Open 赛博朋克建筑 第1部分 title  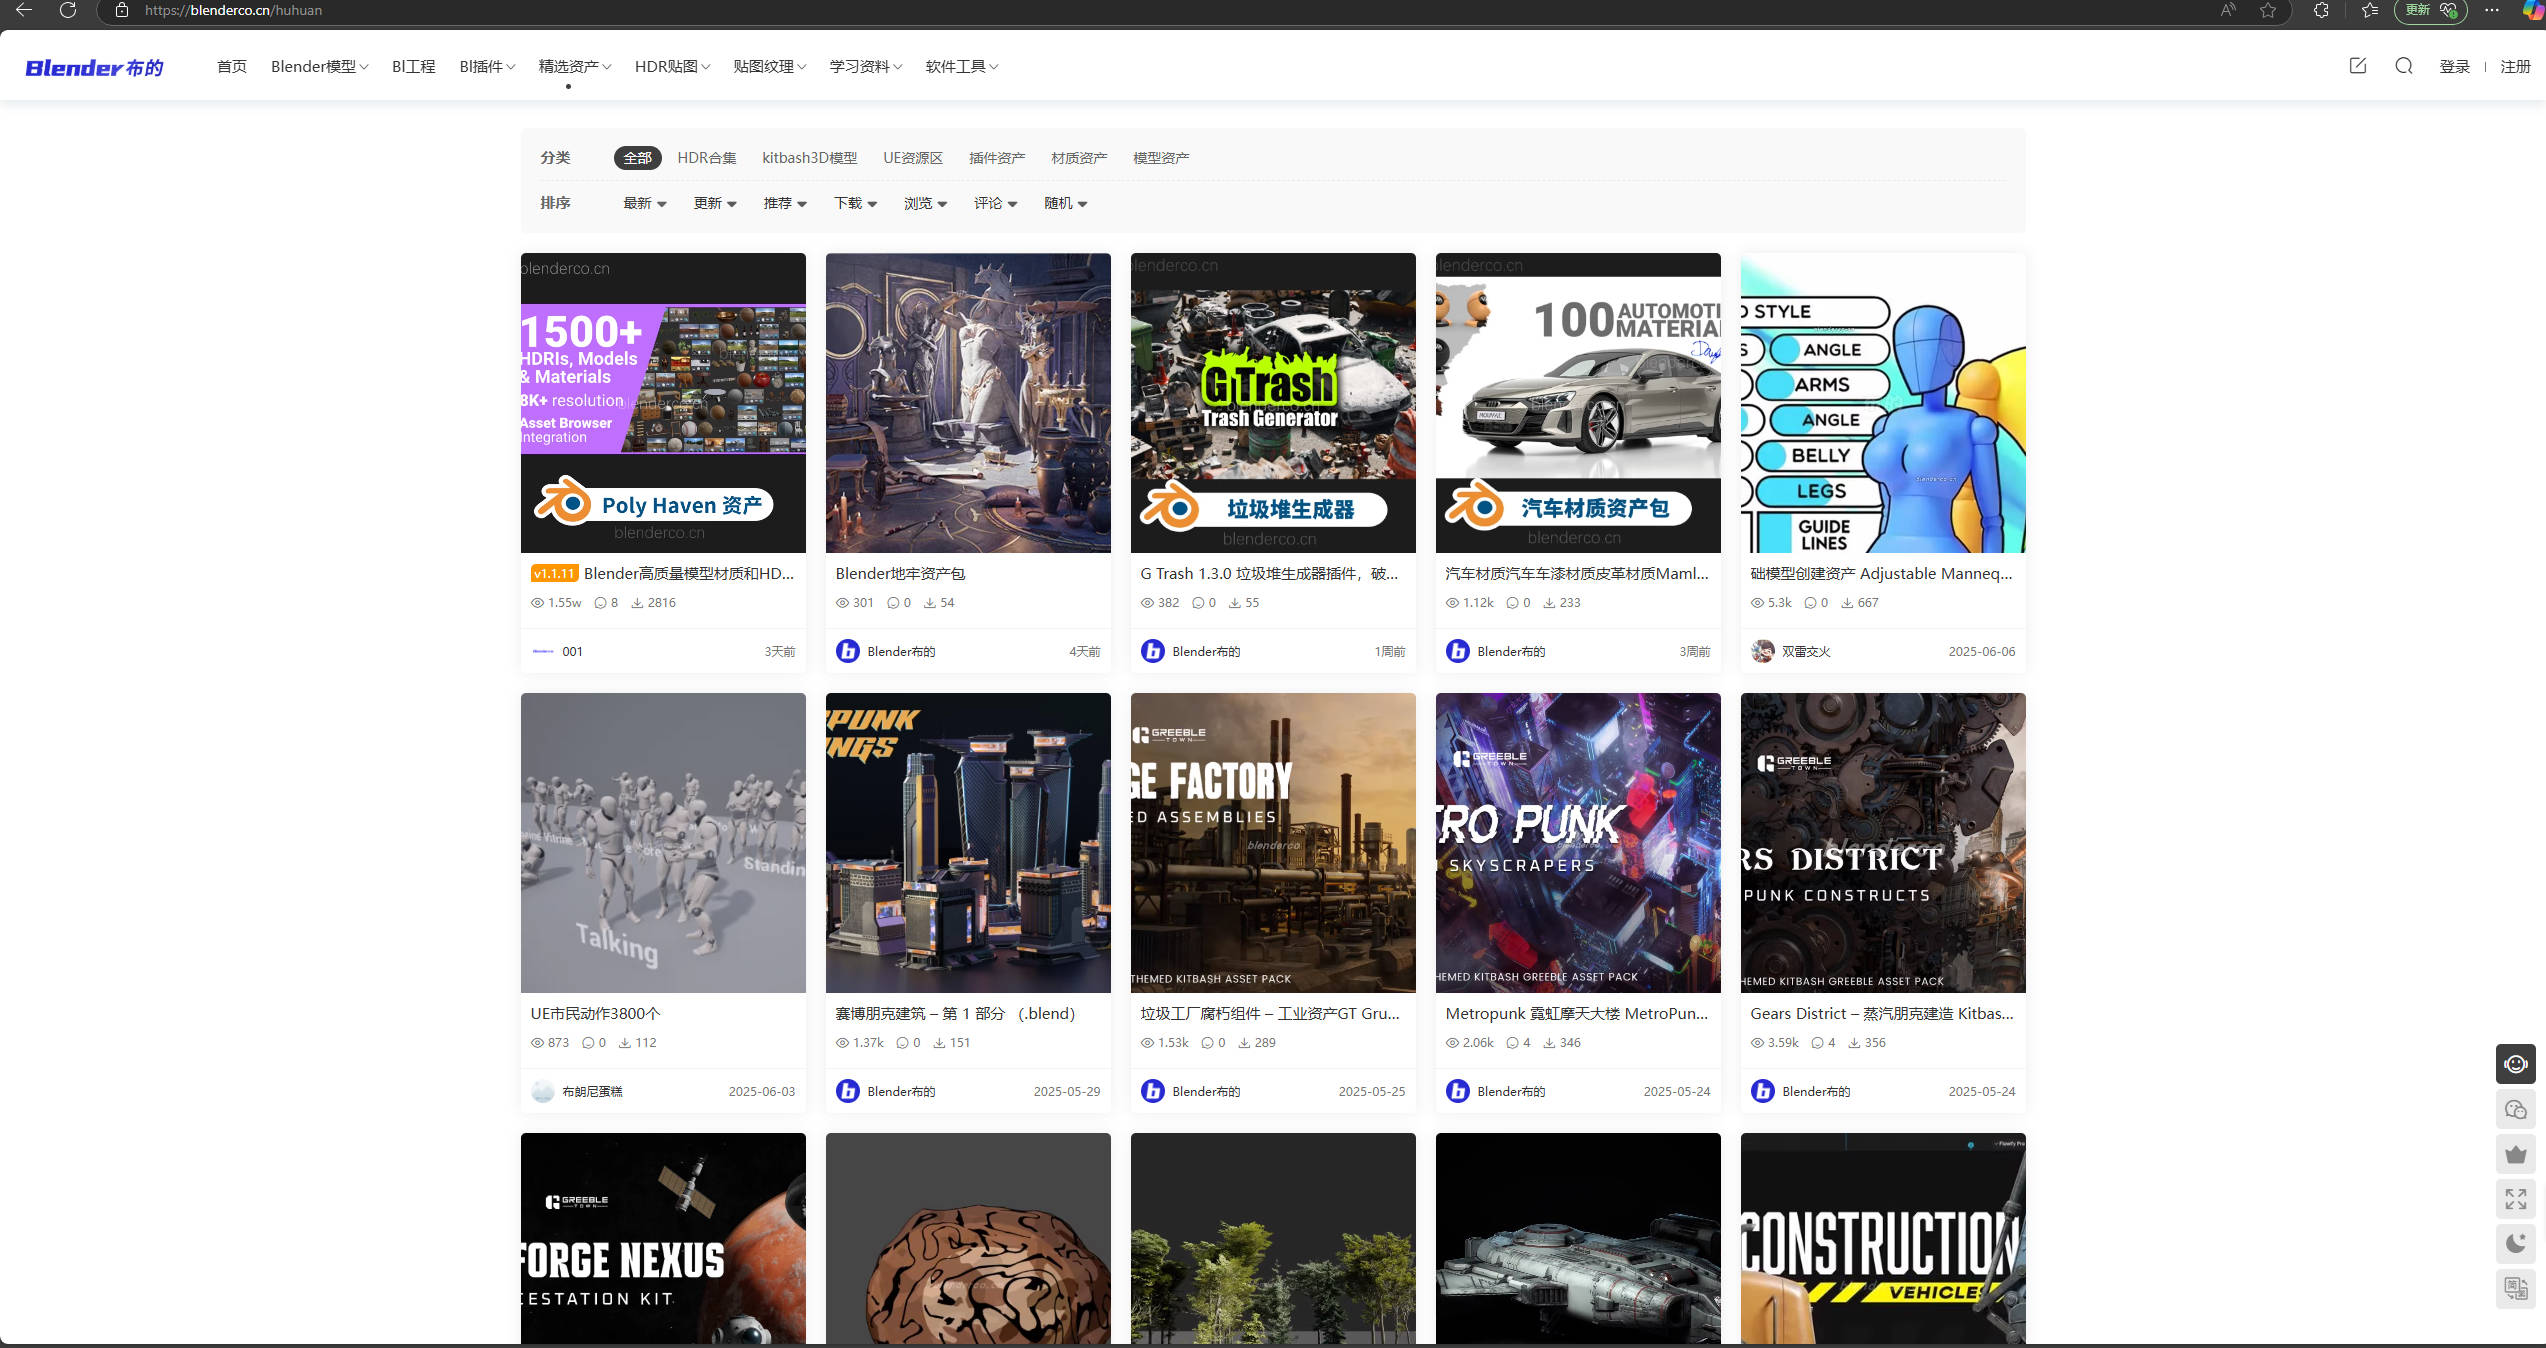pos(955,1013)
